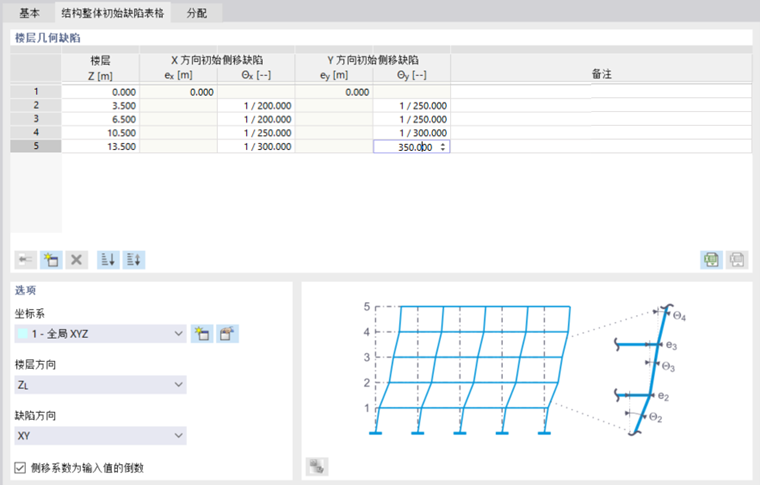Select row header 2
Screen dimensions: 760x485
[x=36, y=105]
